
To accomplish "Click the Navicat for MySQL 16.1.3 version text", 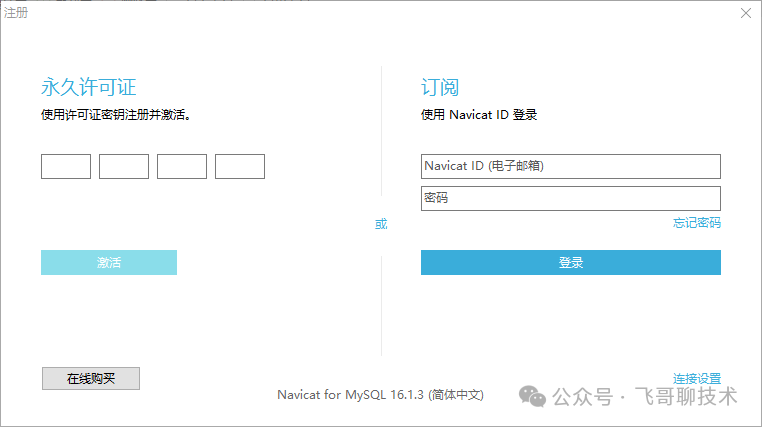I will click(381, 394).
